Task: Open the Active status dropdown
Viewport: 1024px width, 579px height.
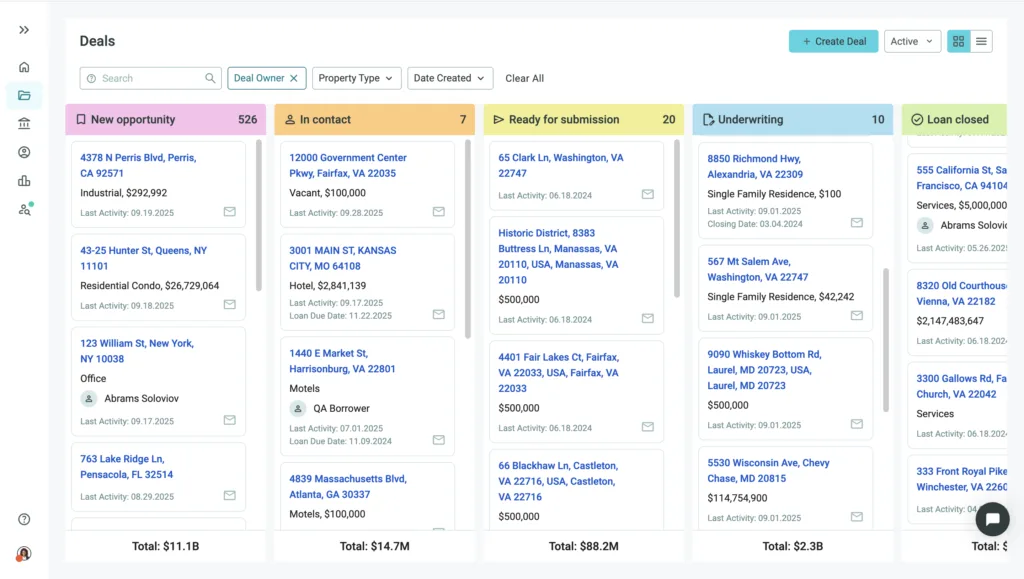Action: tap(913, 41)
